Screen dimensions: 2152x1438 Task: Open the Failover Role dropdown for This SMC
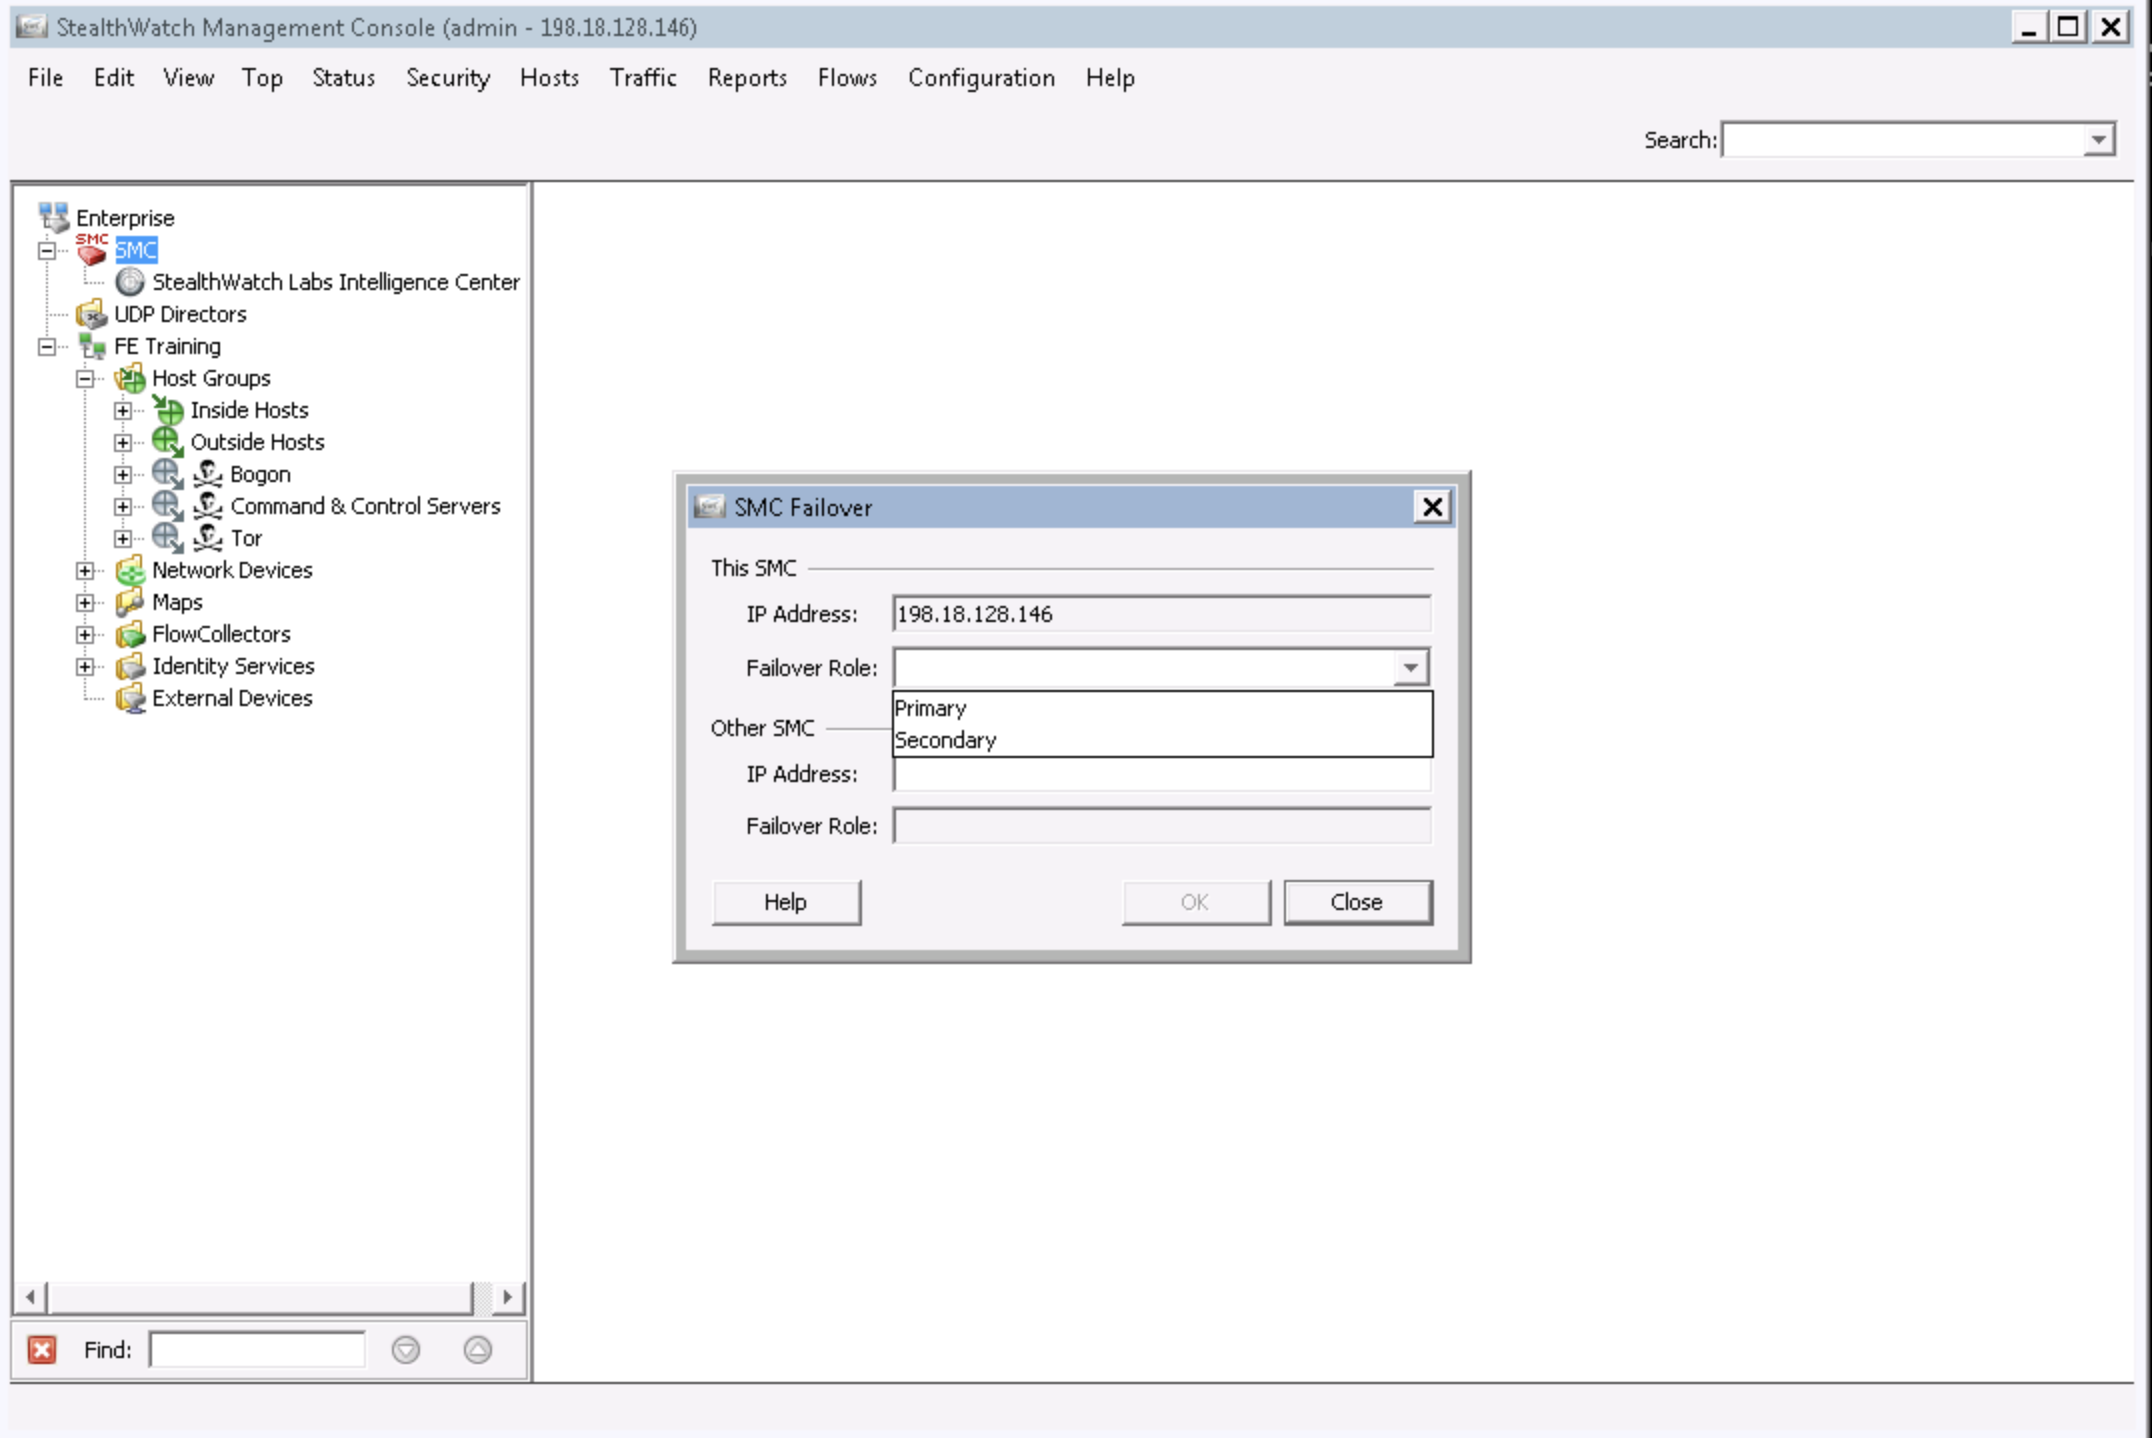point(1409,666)
